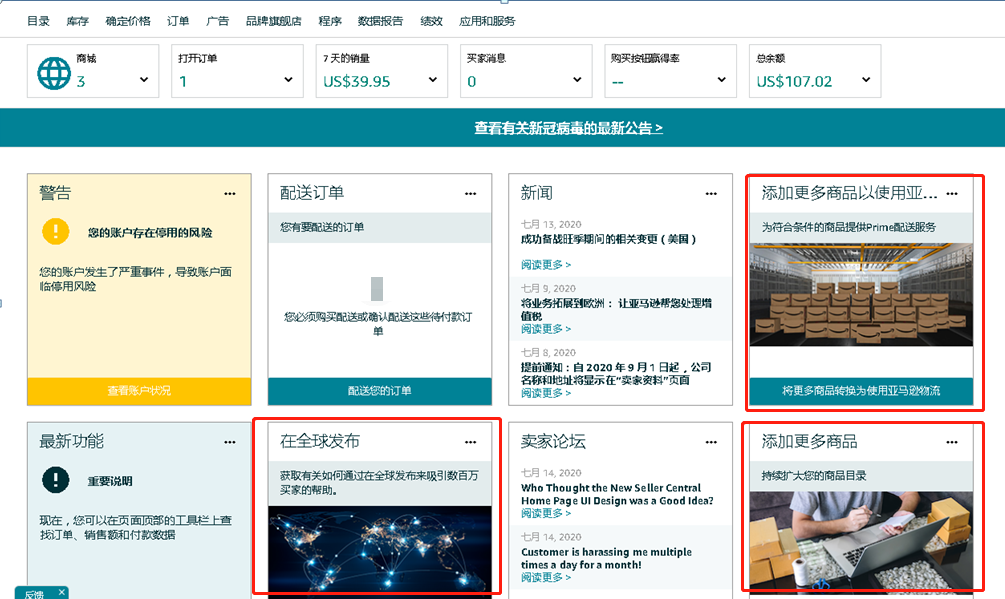Click the 查看账户状况 button
1005x599 pixels.
click(139, 391)
